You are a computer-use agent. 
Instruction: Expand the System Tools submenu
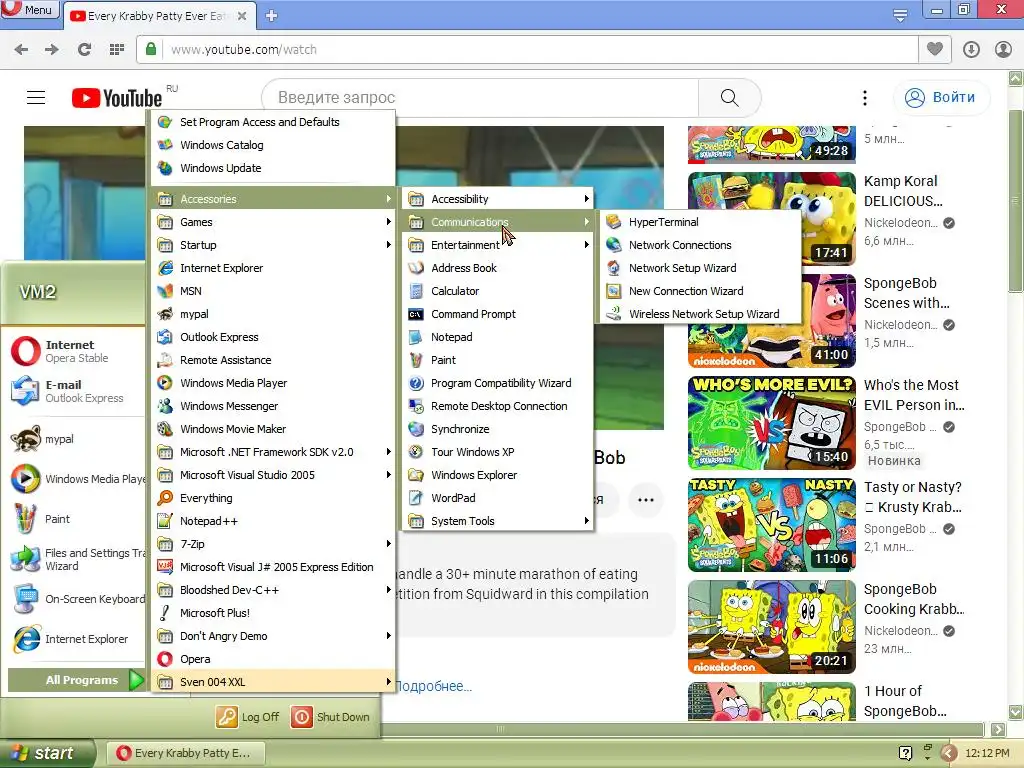click(498, 520)
